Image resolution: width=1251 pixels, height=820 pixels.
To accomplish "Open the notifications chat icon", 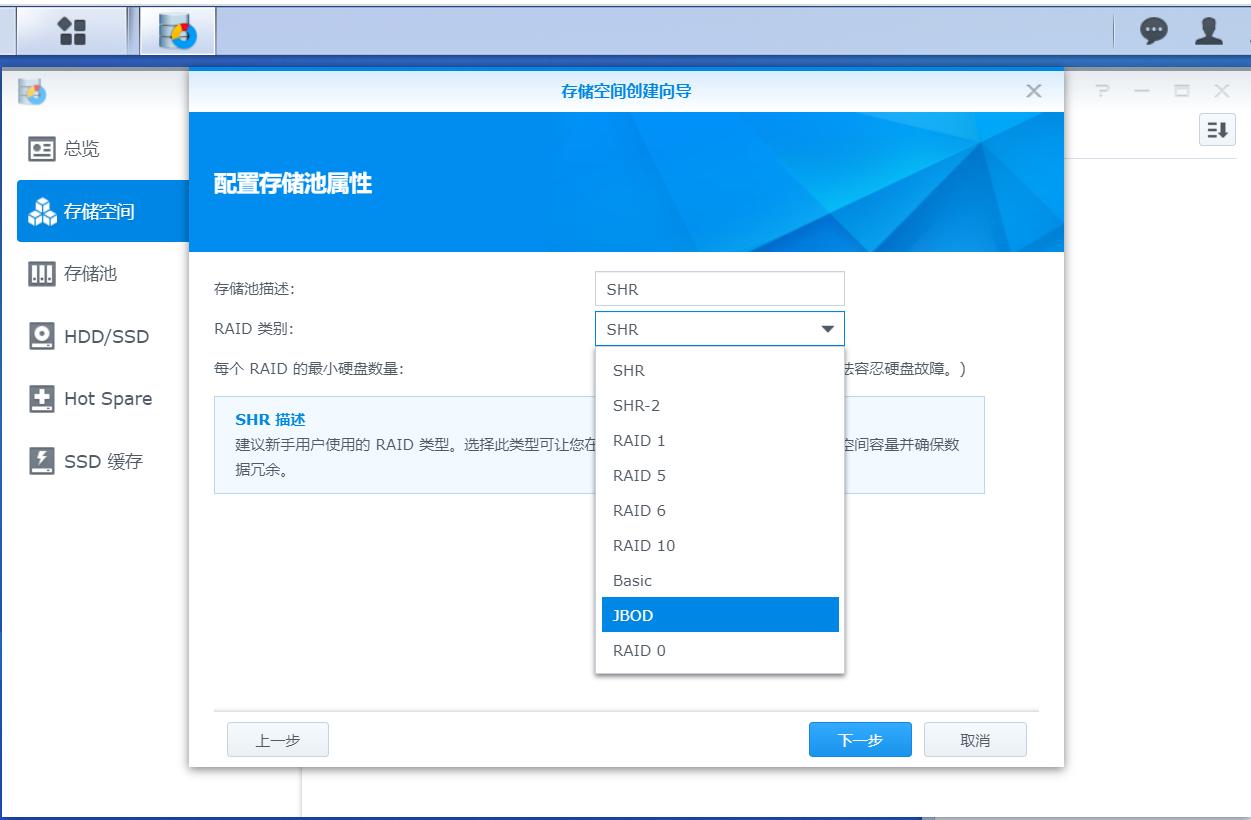I will coord(1153,31).
